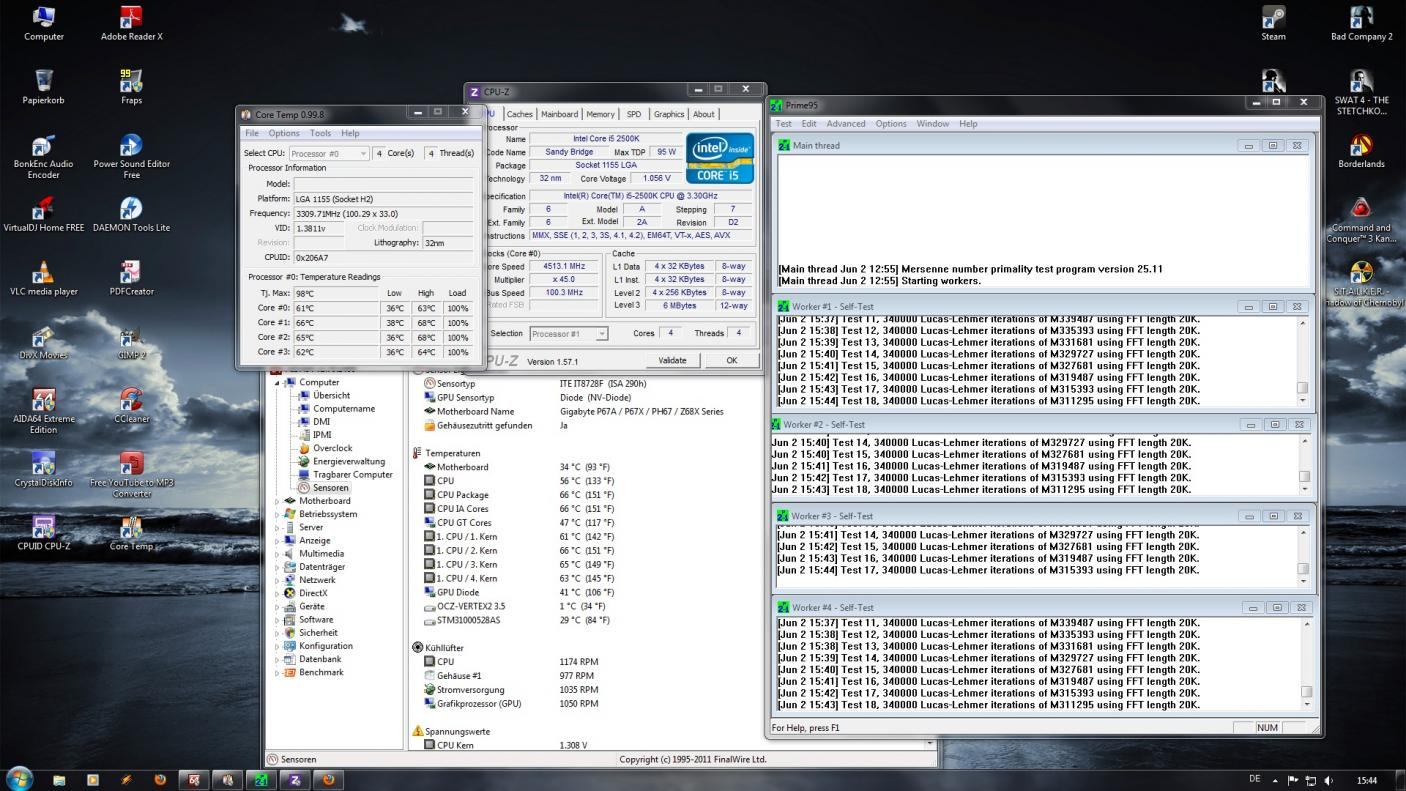1406x791 pixels.
Task: Launch Free YouTube to MP3 Converter icon
Action: (x=131, y=475)
